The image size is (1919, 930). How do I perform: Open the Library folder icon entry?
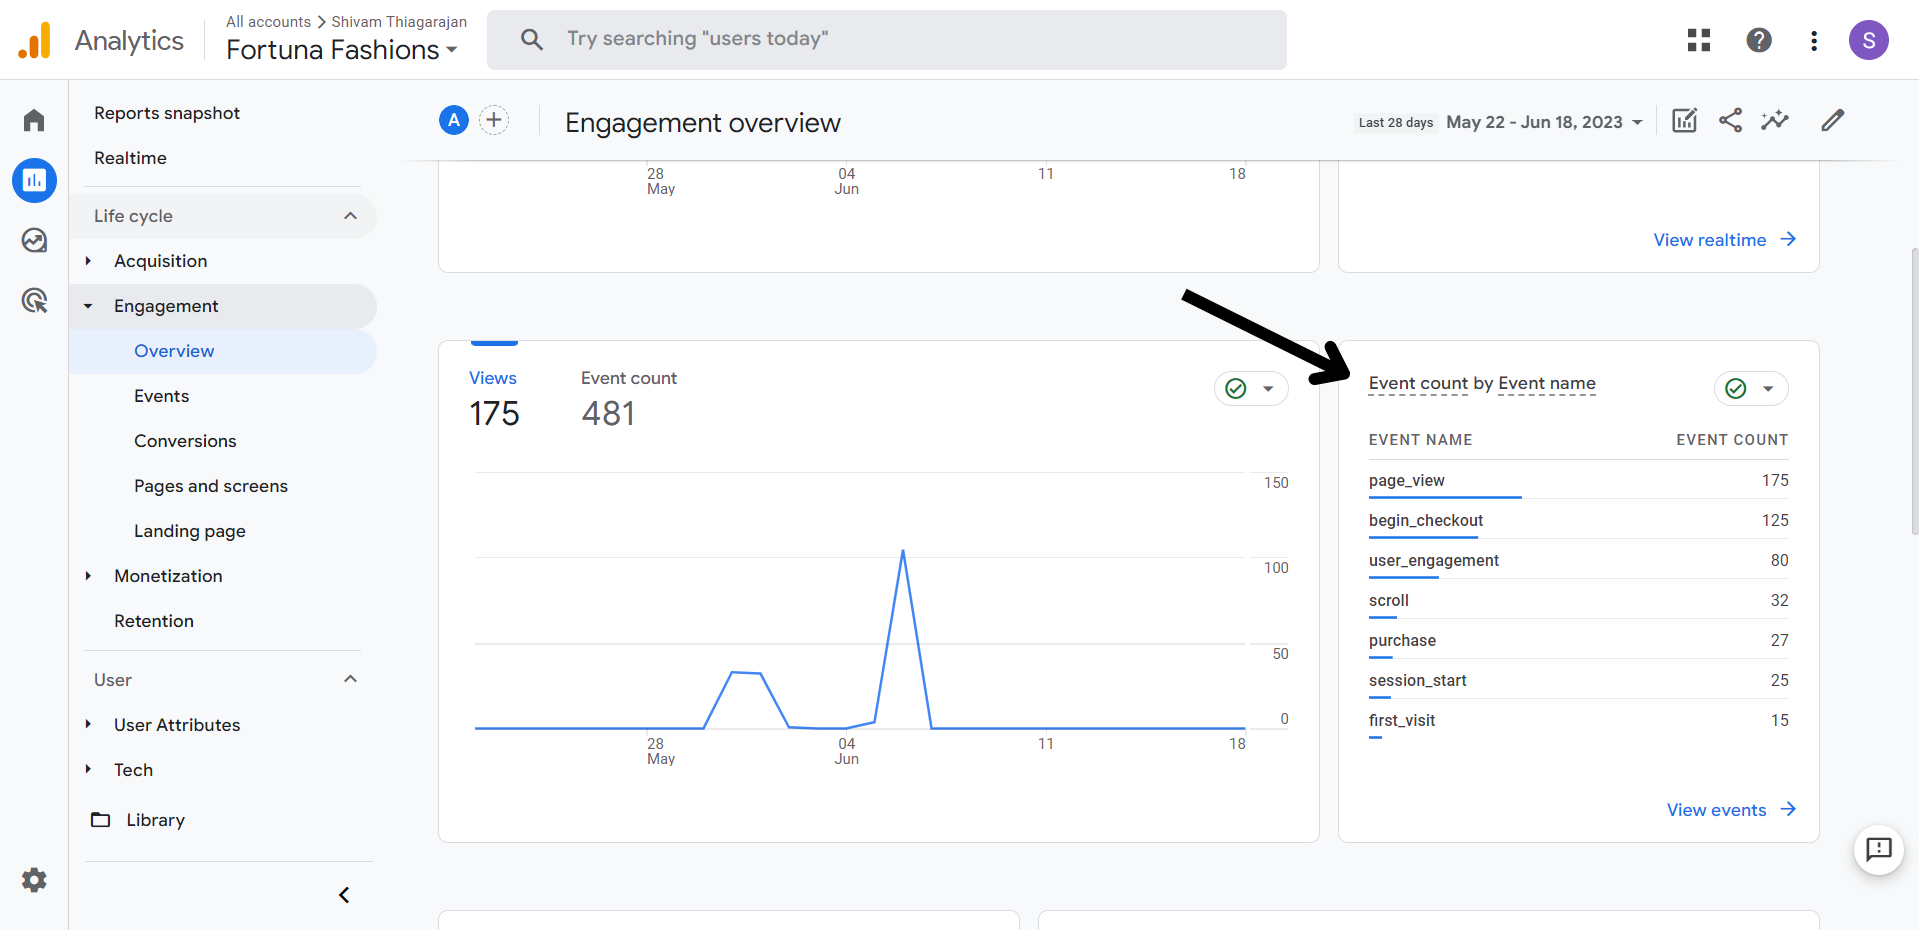[x=101, y=820]
